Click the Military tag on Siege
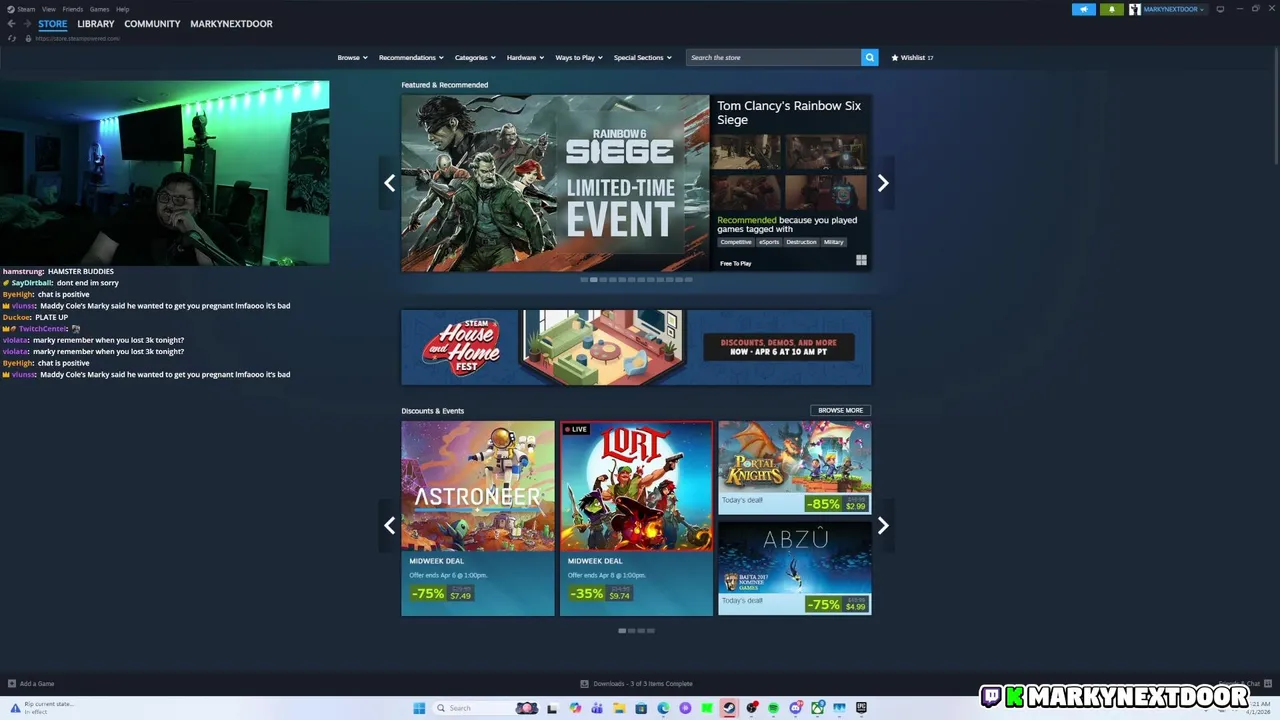The image size is (1280, 720). 834,242
